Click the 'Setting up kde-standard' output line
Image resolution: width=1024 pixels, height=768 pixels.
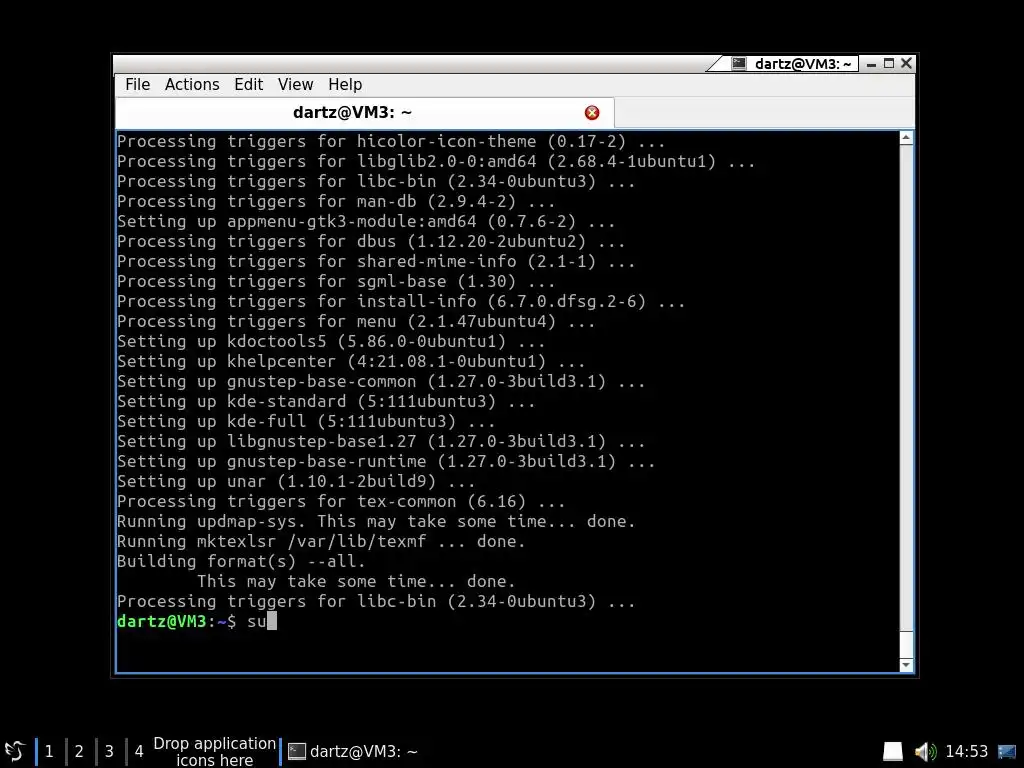point(326,401)
